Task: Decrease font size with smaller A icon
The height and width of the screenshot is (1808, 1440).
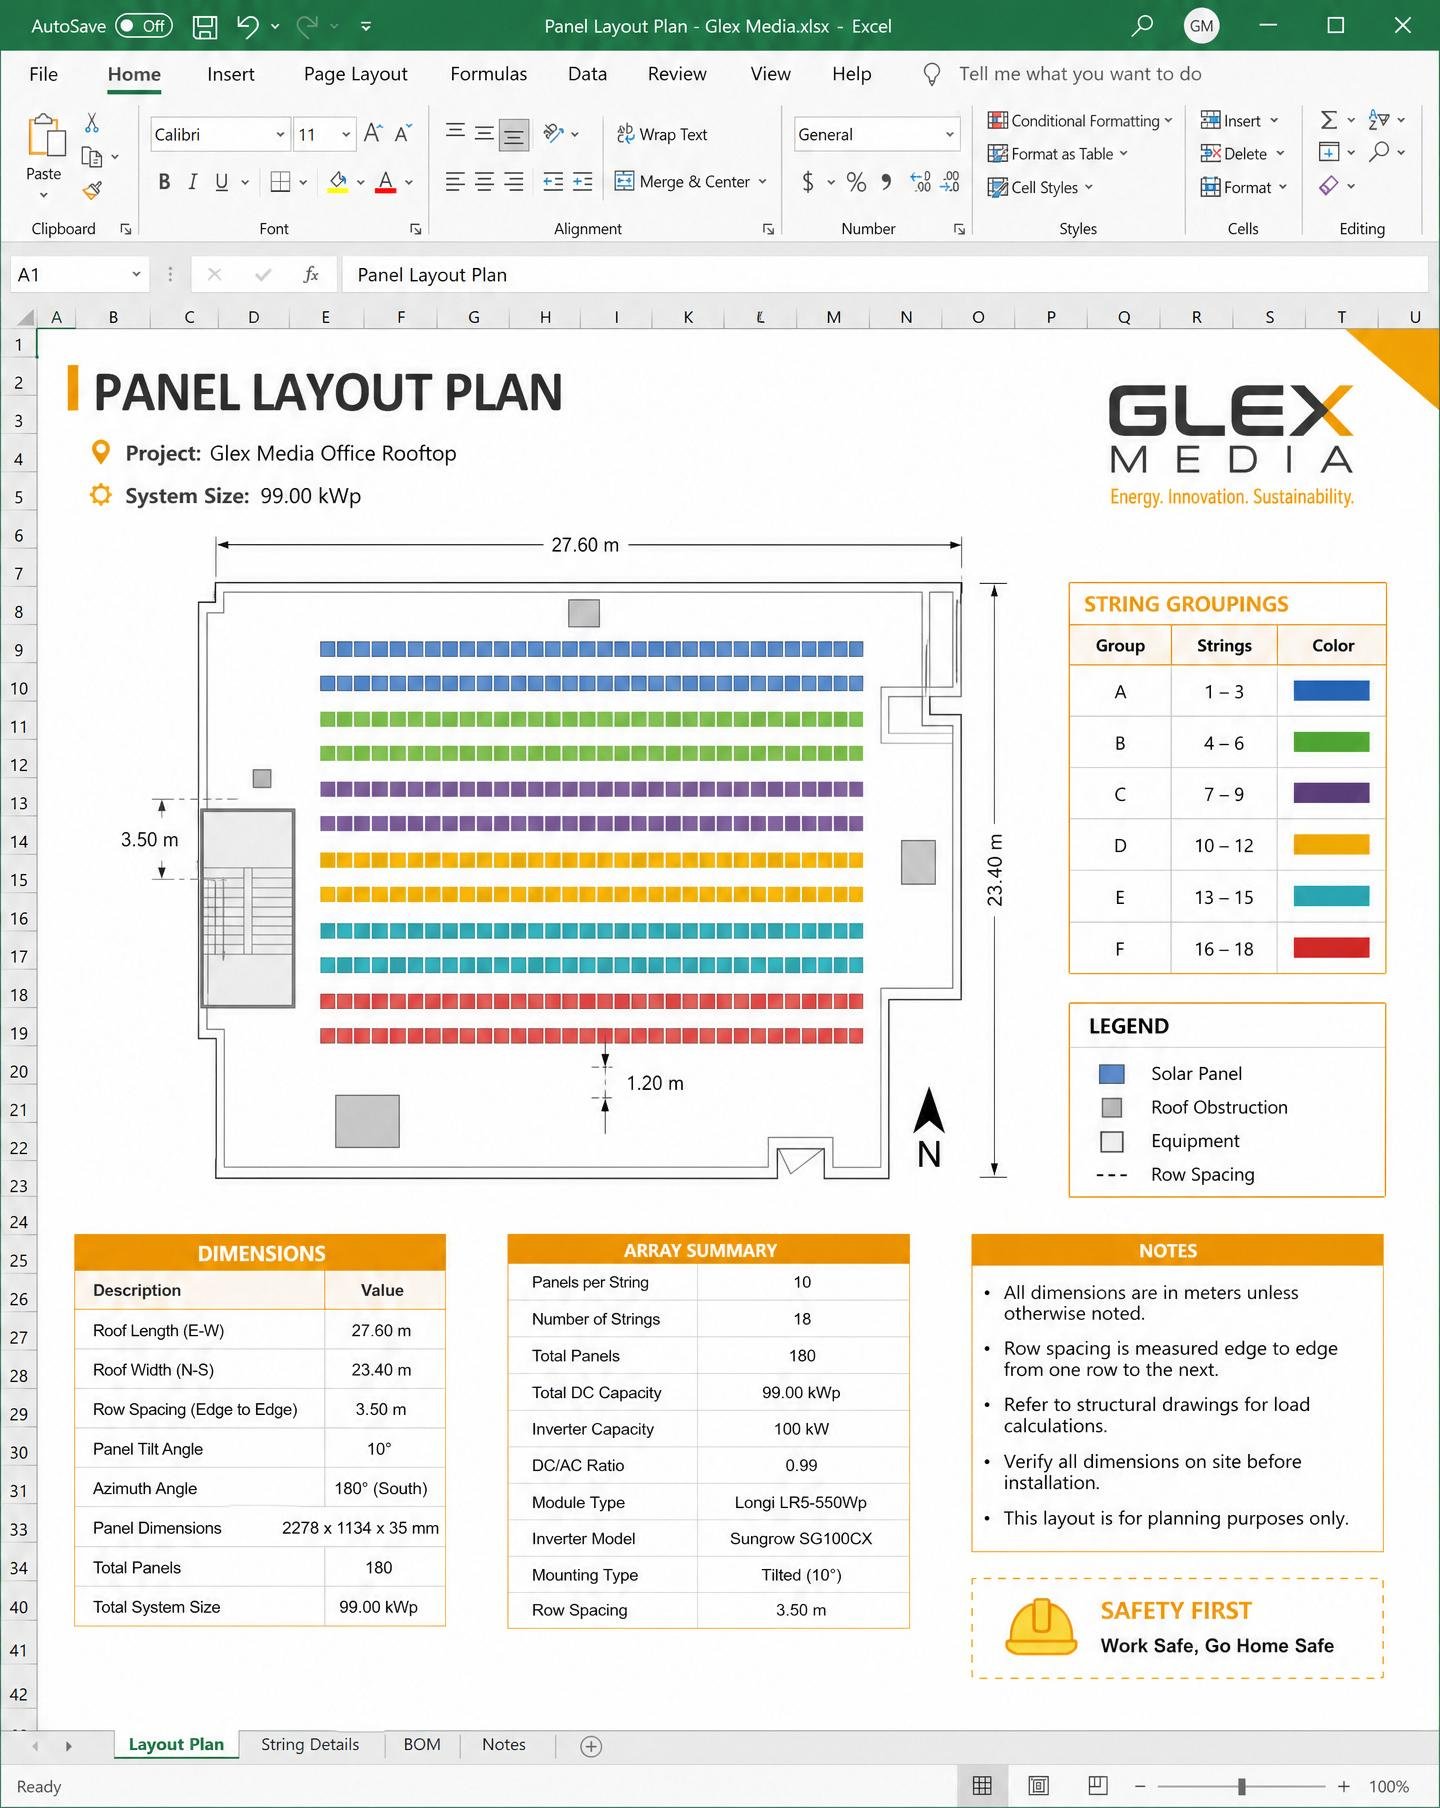Action: tap(403, 133)
